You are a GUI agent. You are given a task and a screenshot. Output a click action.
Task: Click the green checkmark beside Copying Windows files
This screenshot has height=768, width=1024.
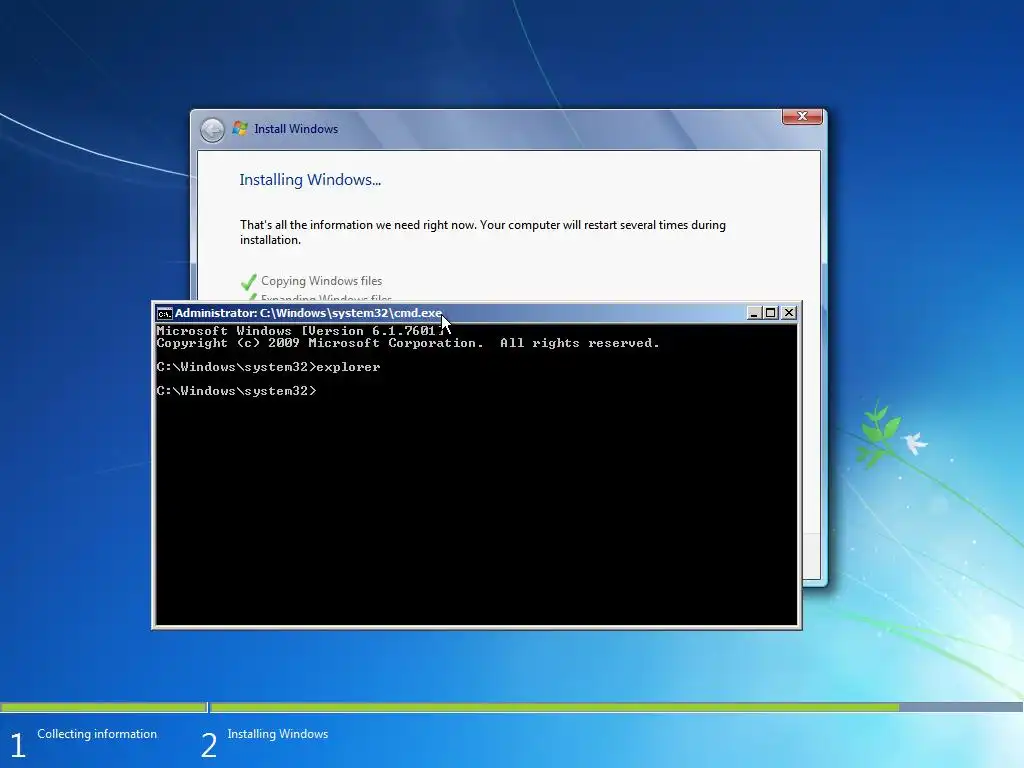(x=248, y=282)
